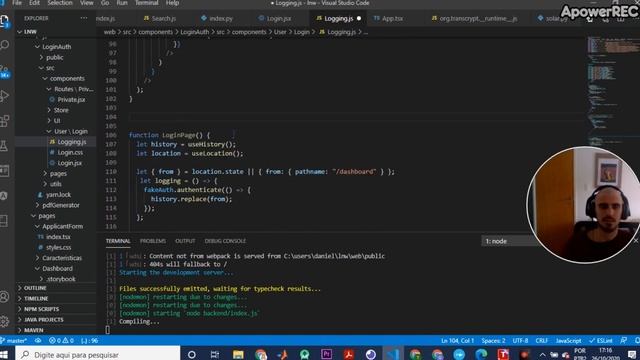Viewport: 640px width, 360px height.
Task: Change encoding via UTF-8 status item
Action: [520, 340]
